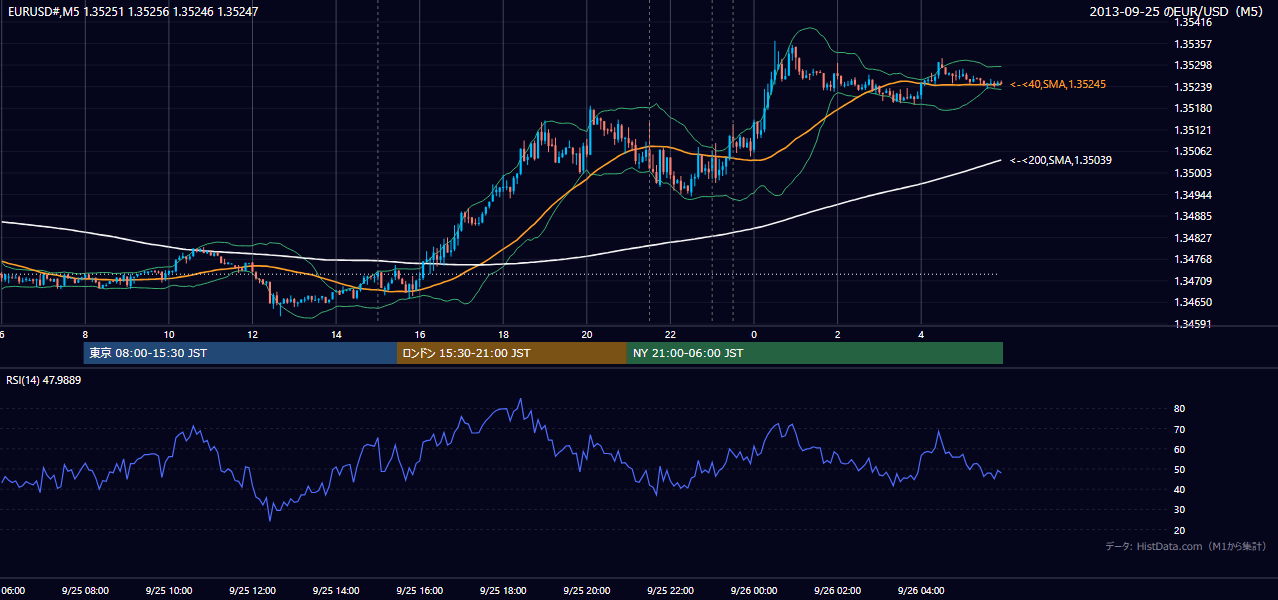
Task: Click RSI axis level 80
Action: click(x=1179, y=409)
